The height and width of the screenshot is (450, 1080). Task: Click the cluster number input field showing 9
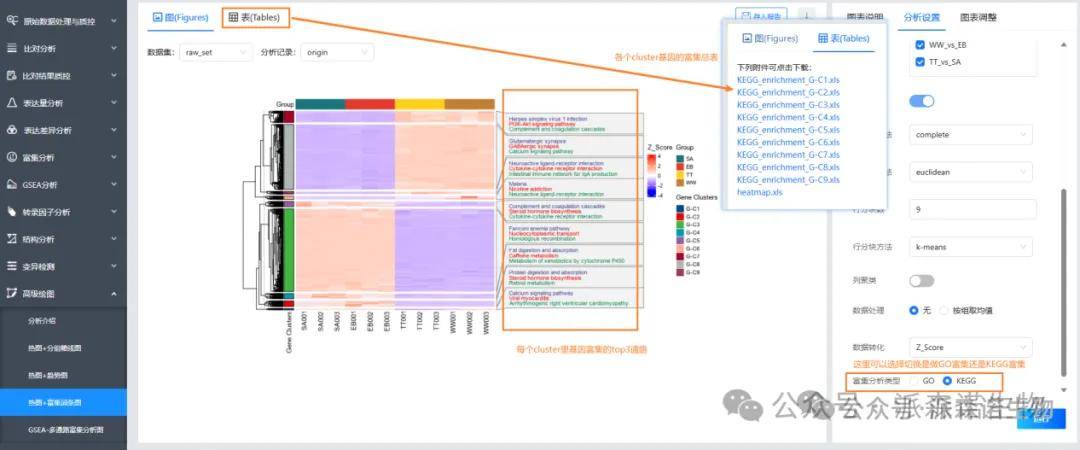pos(969,209)
